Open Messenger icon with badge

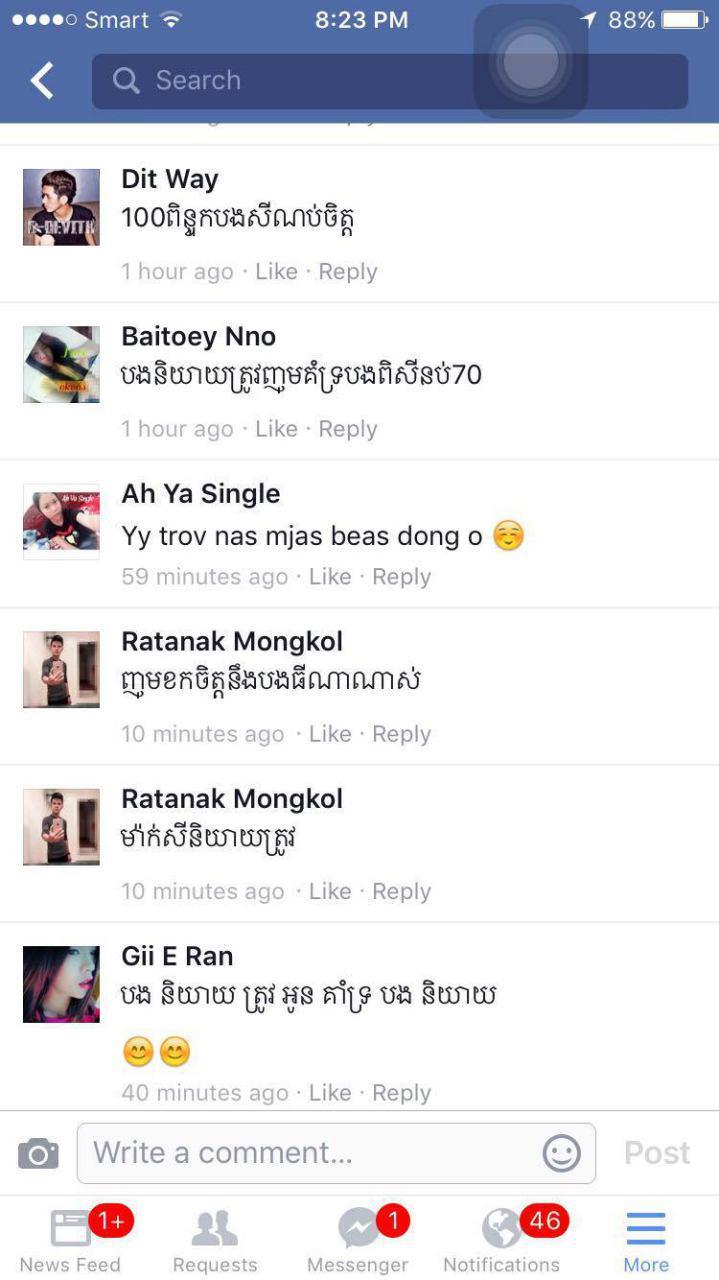[358, 1239]
